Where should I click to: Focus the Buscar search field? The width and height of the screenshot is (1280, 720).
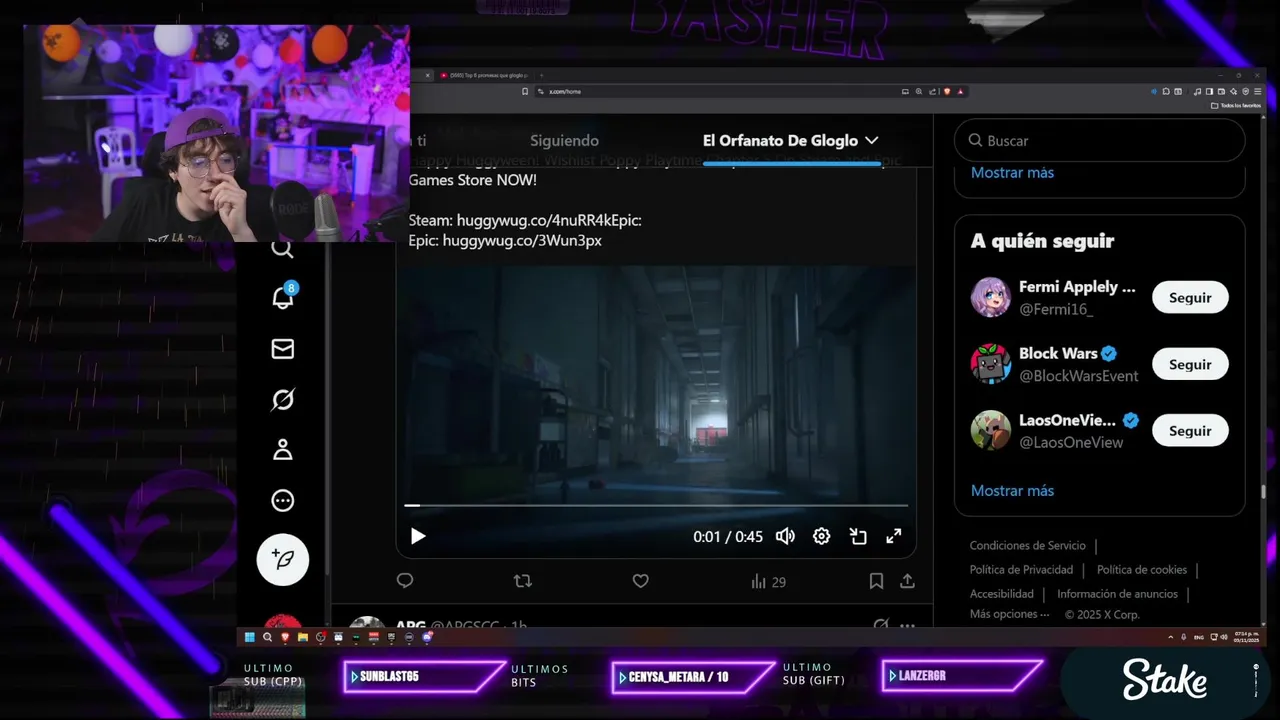1099,141
